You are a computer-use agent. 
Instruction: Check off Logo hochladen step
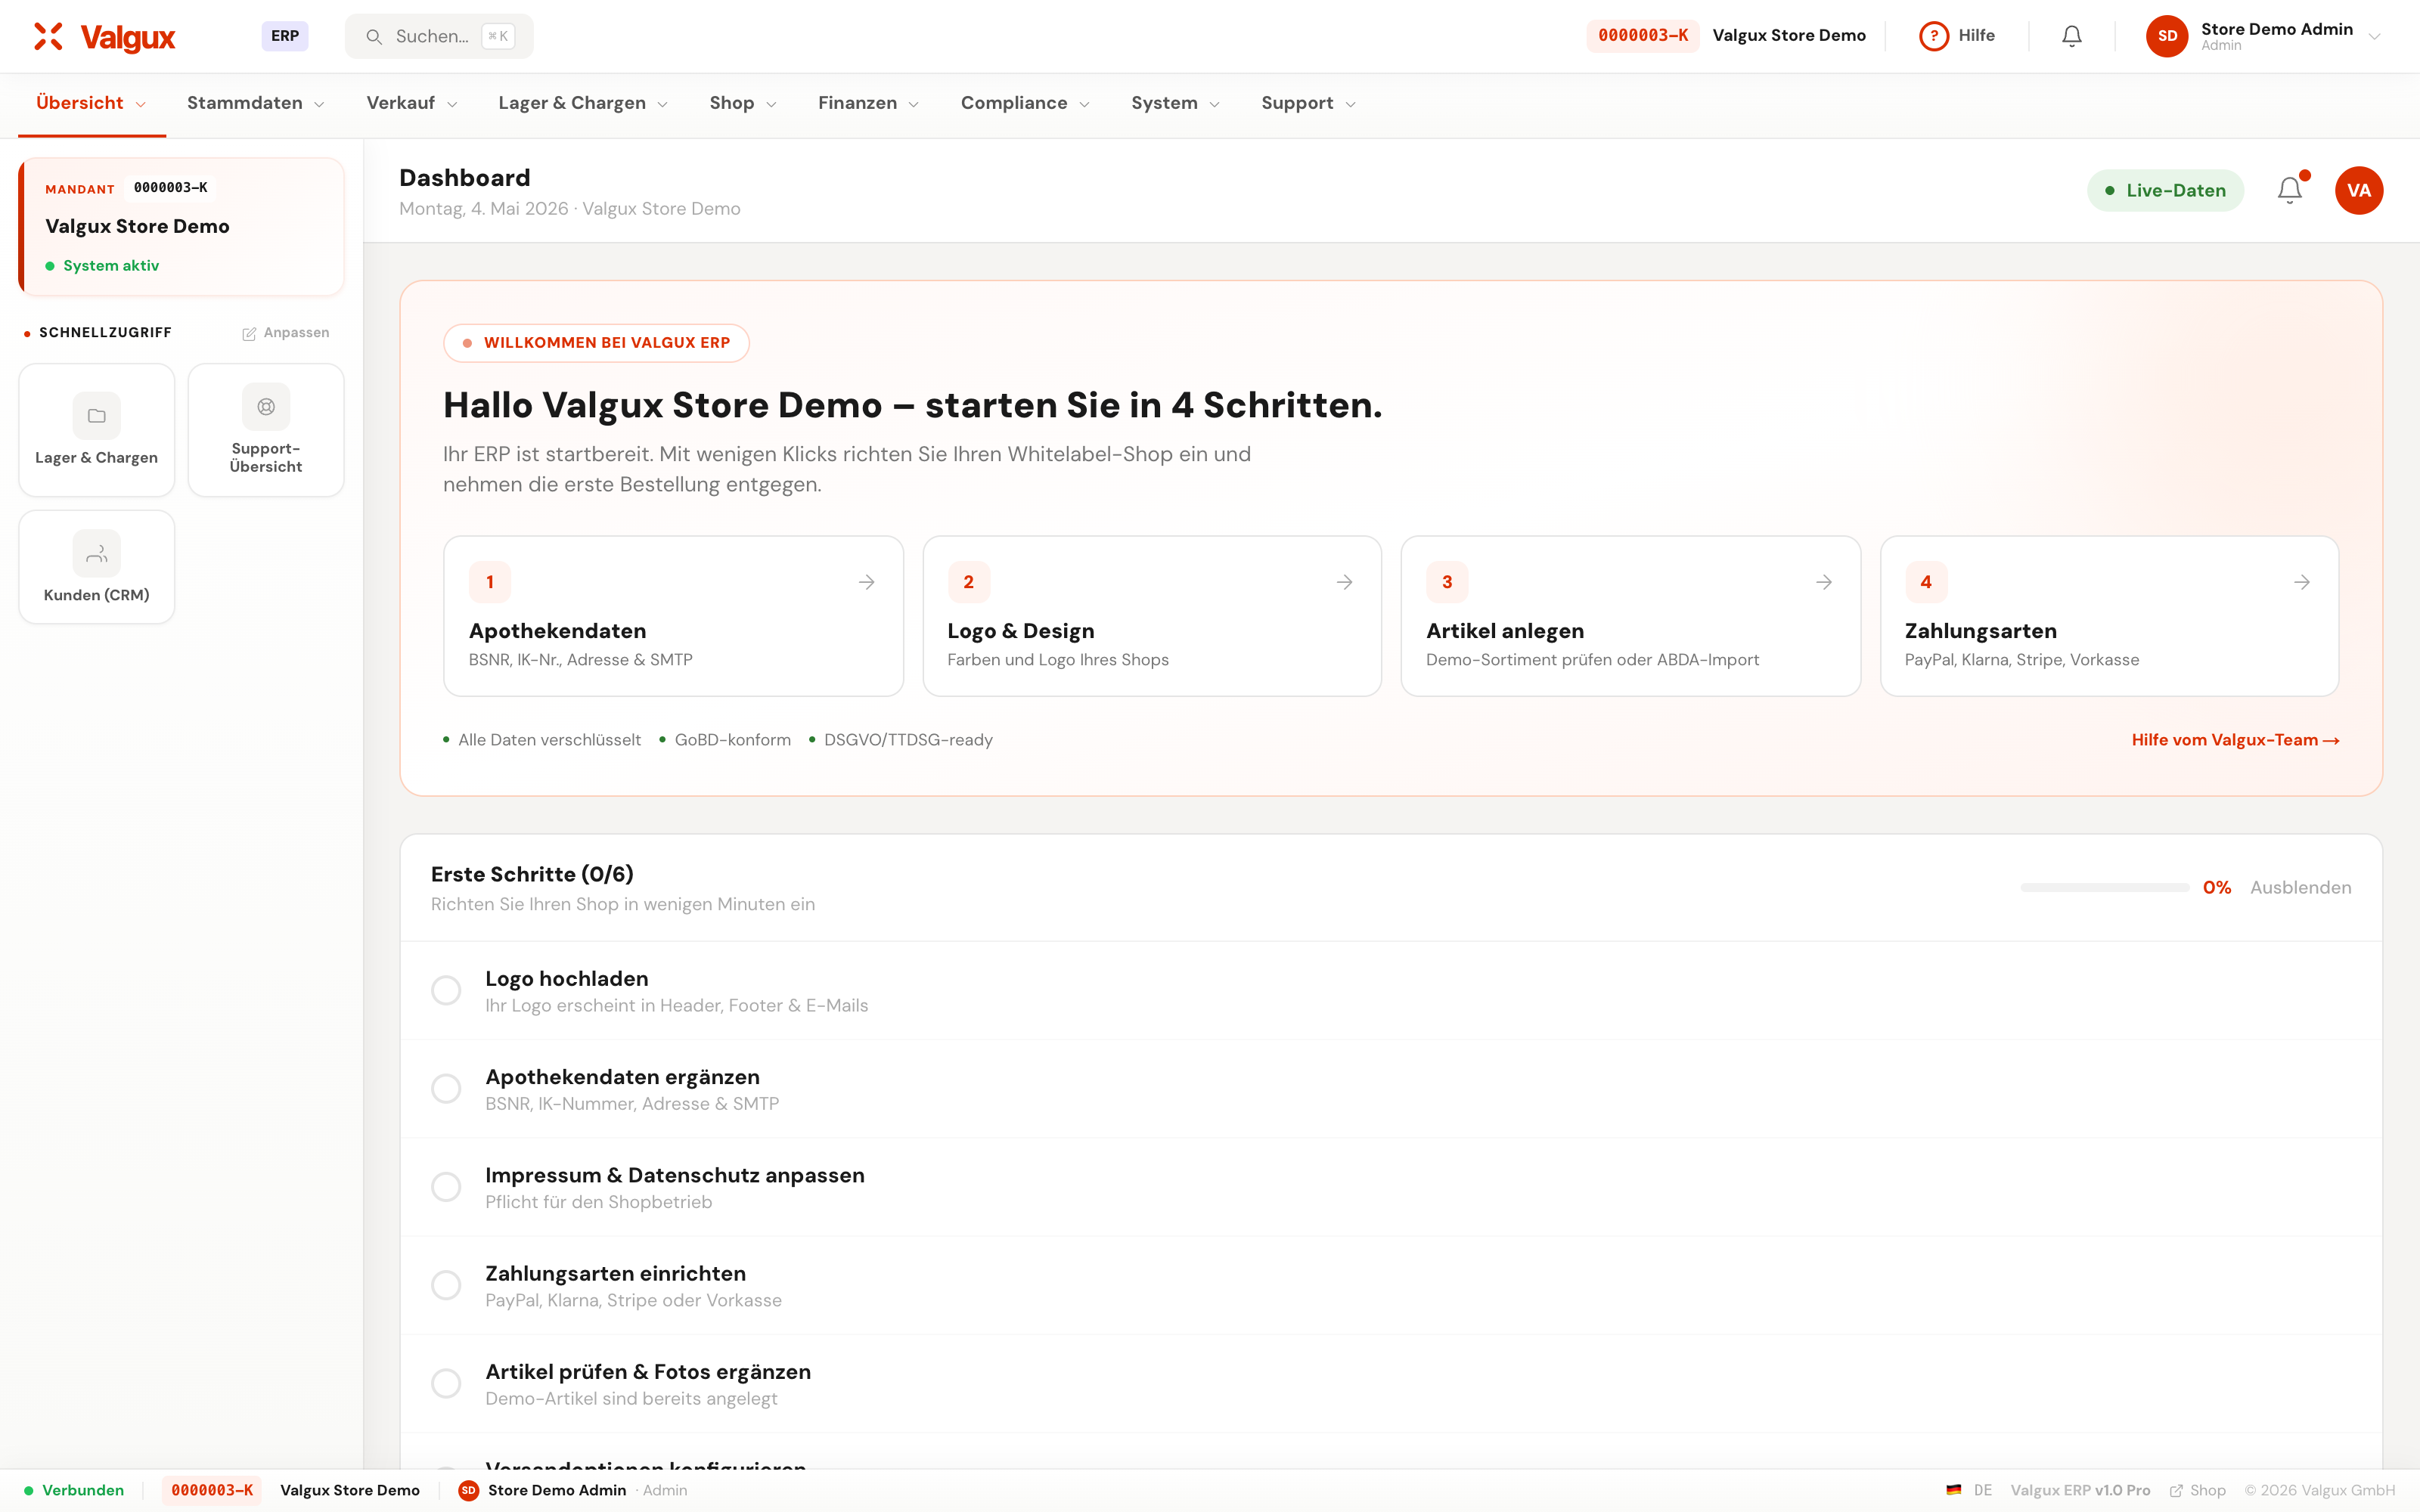click(446, 990)
